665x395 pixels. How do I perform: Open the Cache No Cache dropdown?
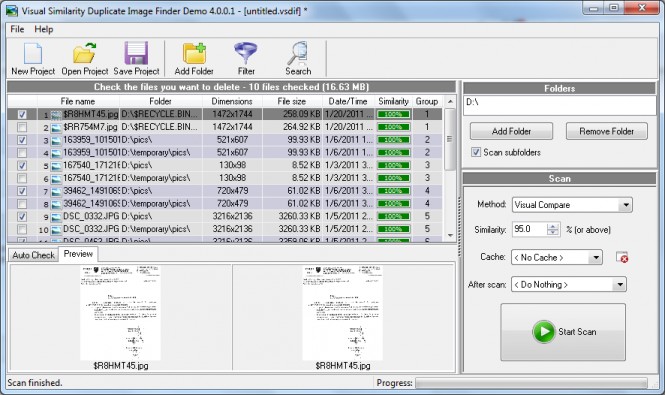coord(595,258)
